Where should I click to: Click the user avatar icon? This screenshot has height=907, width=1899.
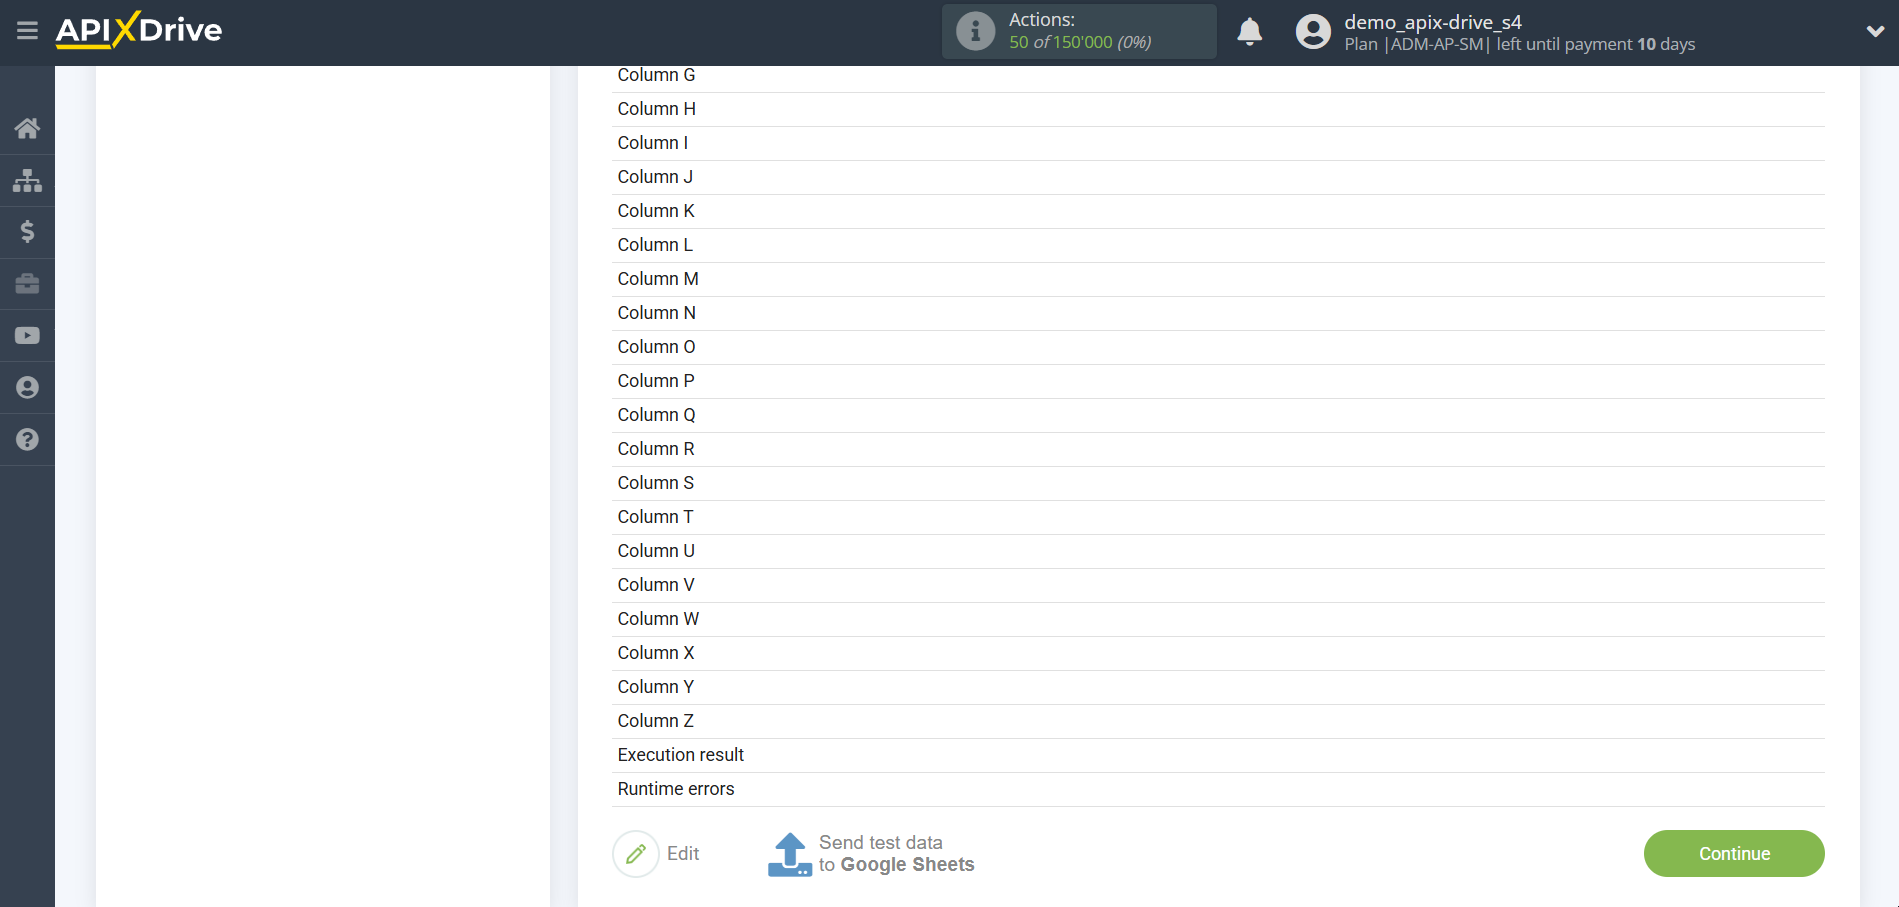click(1313, 32)
